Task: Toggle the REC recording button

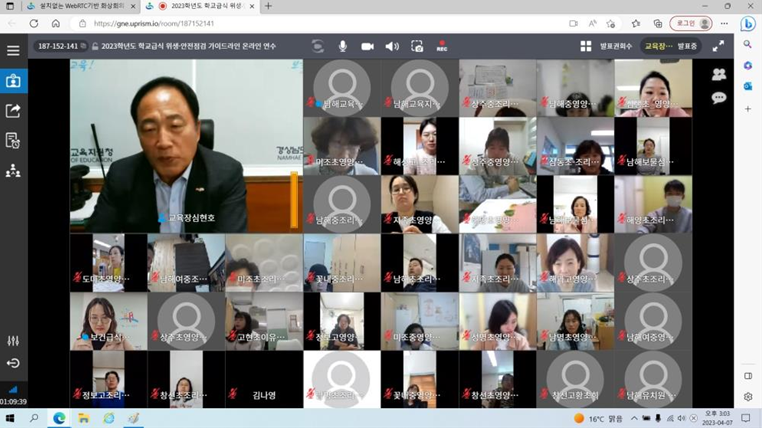Action: pyautogui.click(x=442, y=46)
